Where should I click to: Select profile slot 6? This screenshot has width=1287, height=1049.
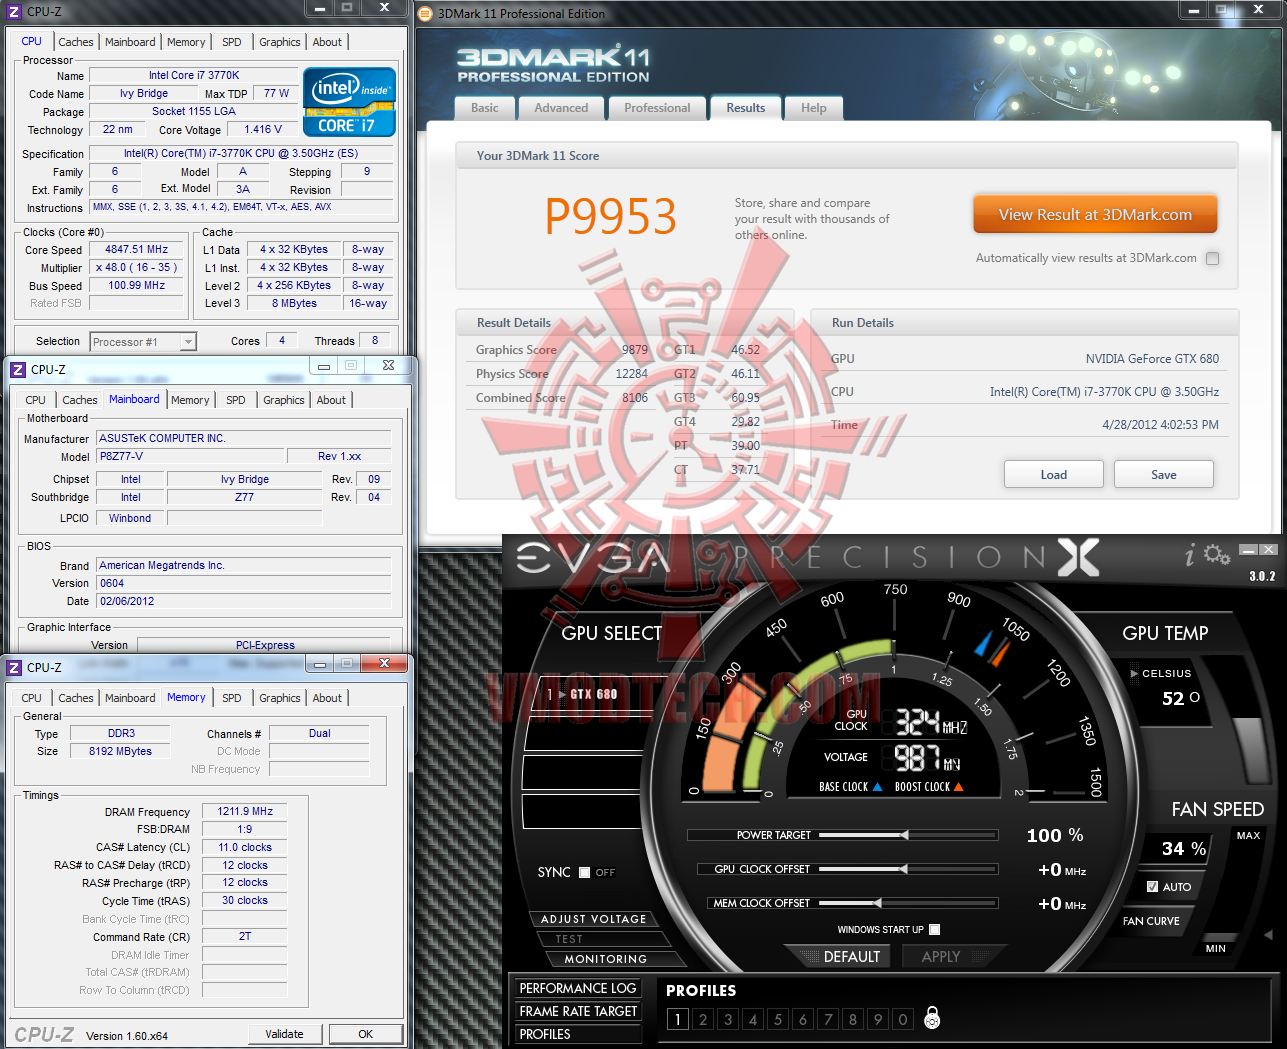coord(803,1019)
